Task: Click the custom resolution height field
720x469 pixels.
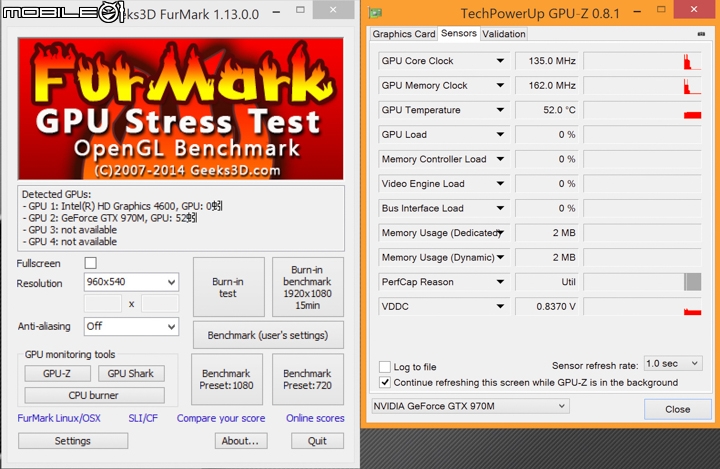Action: point(160,304)
